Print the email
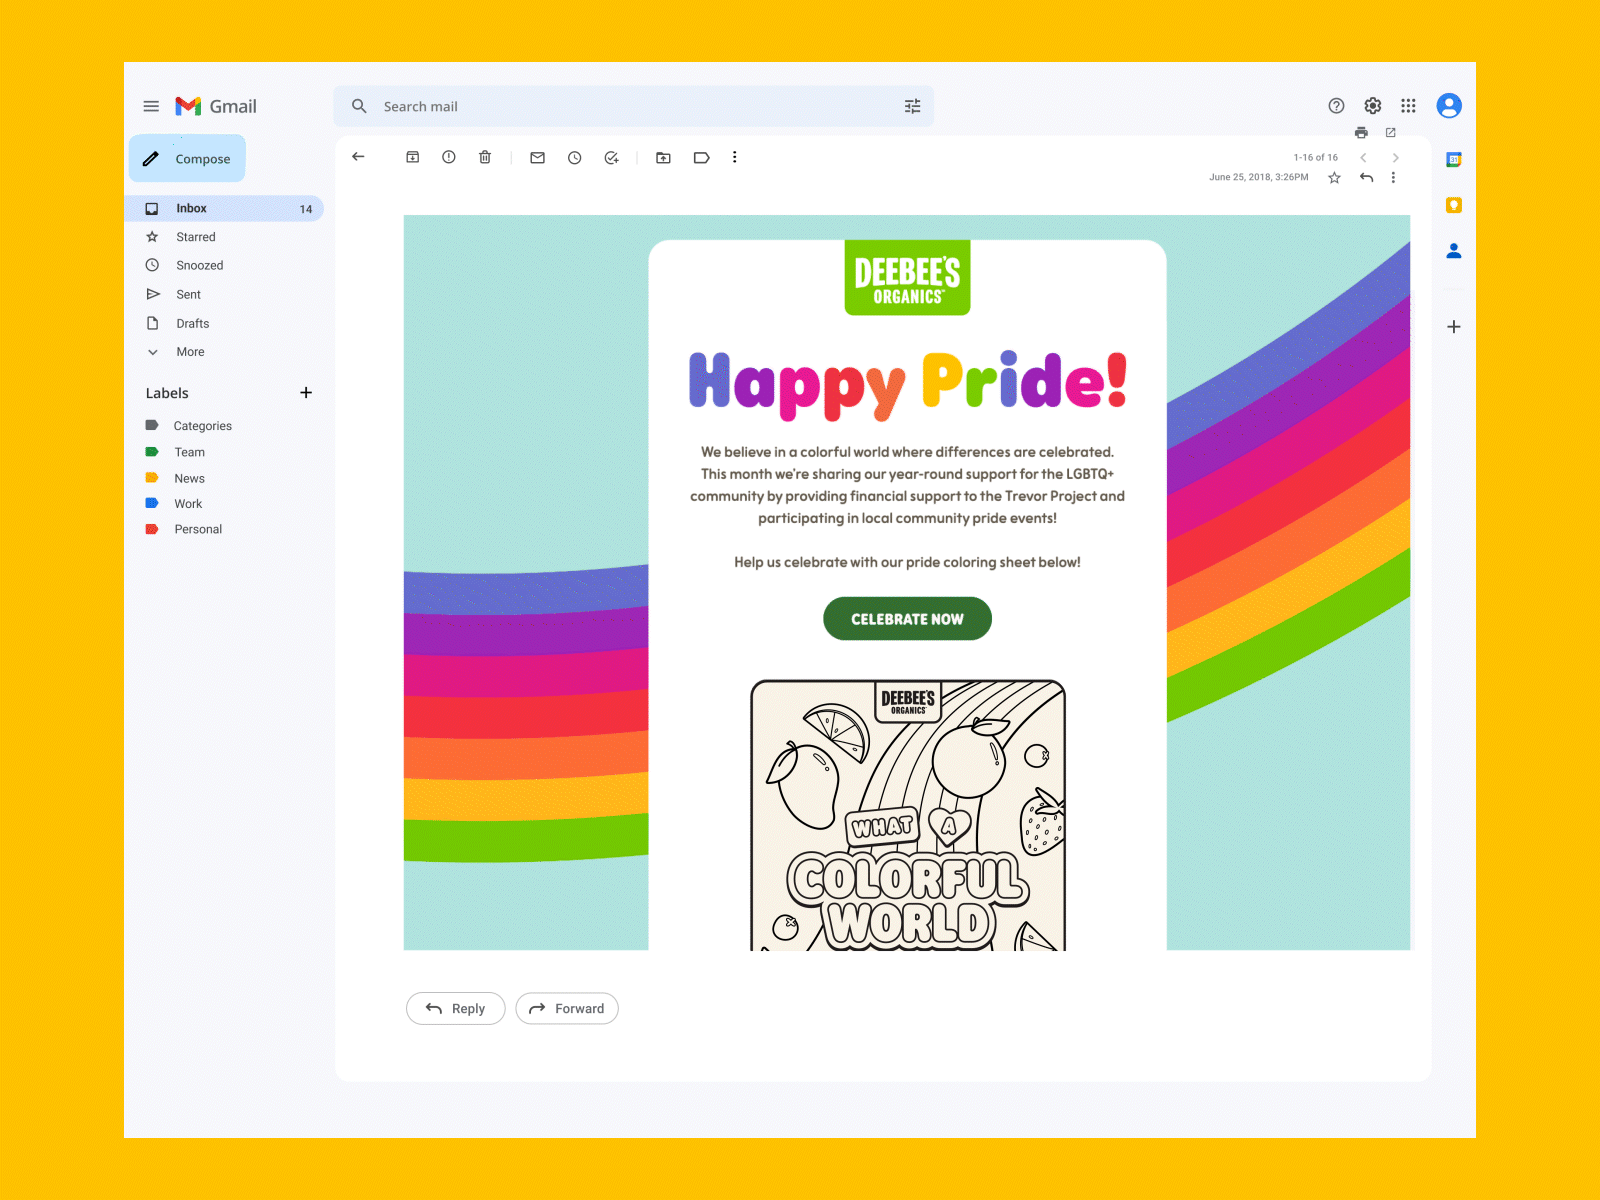Image resolution: width=1600 pixels, height=1200 pixels. [x=1360, y=132]
